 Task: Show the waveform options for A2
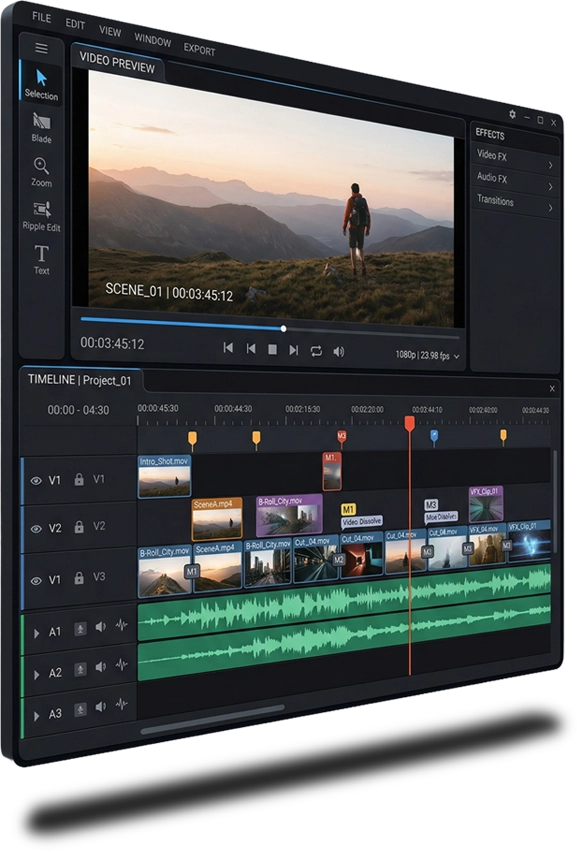pyautogui.click(x=122, y=665)
